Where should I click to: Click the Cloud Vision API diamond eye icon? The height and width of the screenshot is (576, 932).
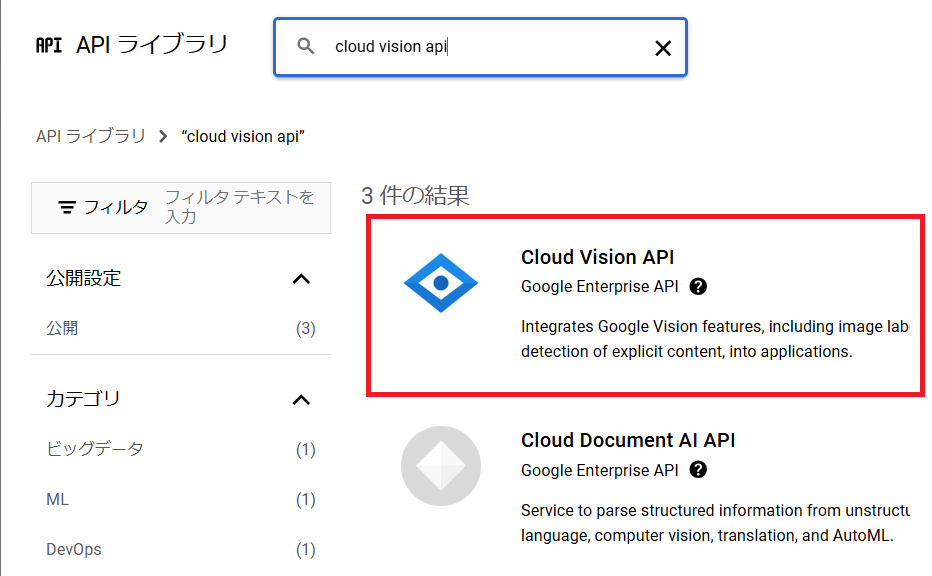(440, 283)
